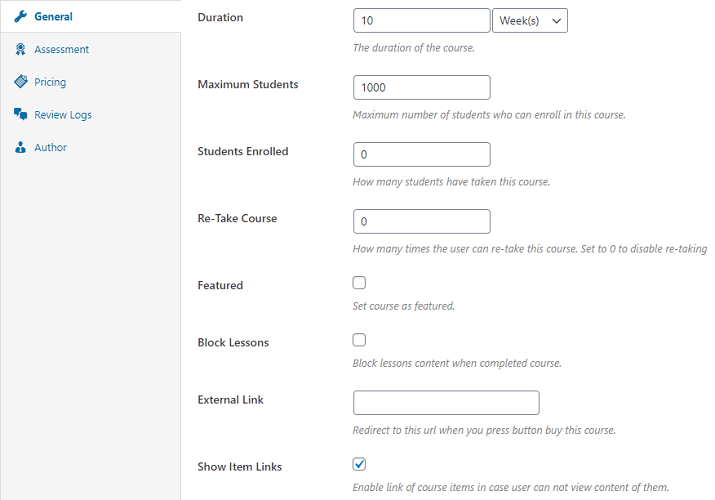Screen dimensions: 715x500
Task: Click the Author person icon
Action: (x=20, y=147)
